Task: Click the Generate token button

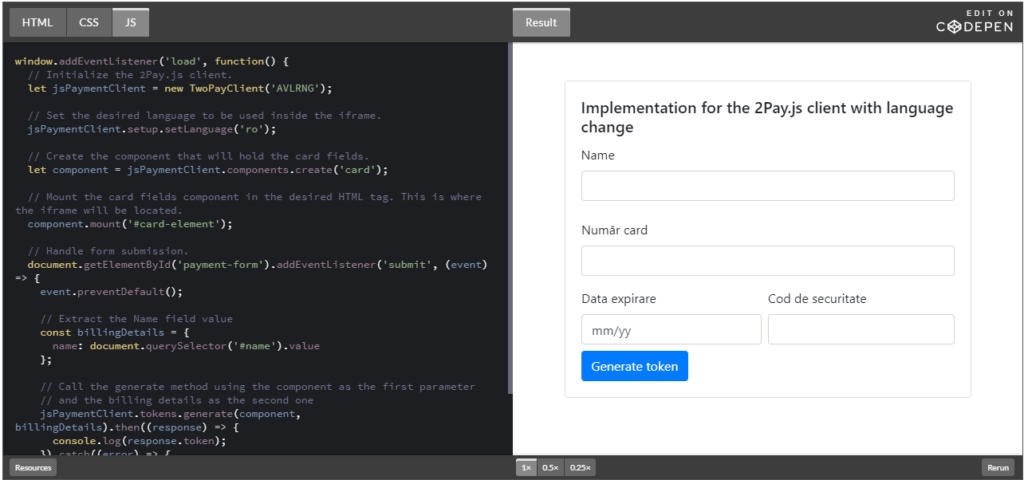Action: click(634, 366)
